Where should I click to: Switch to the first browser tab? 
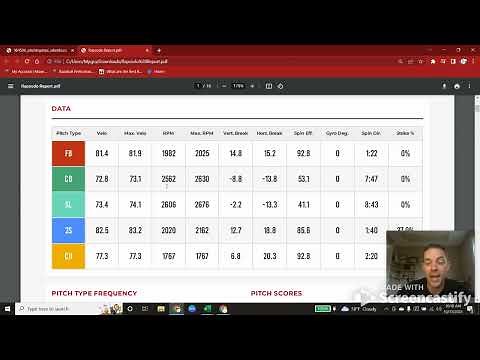40,50
